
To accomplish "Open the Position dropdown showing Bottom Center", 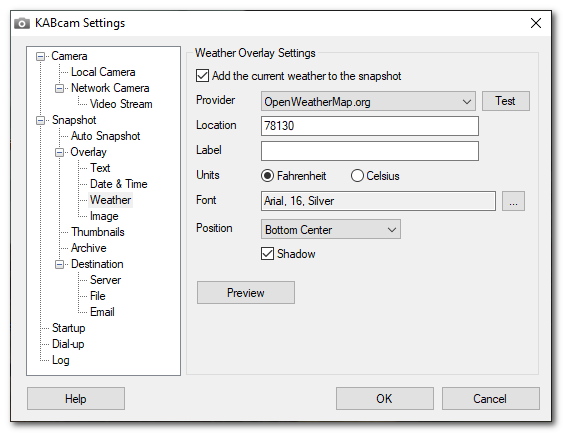I will [331, 229].
